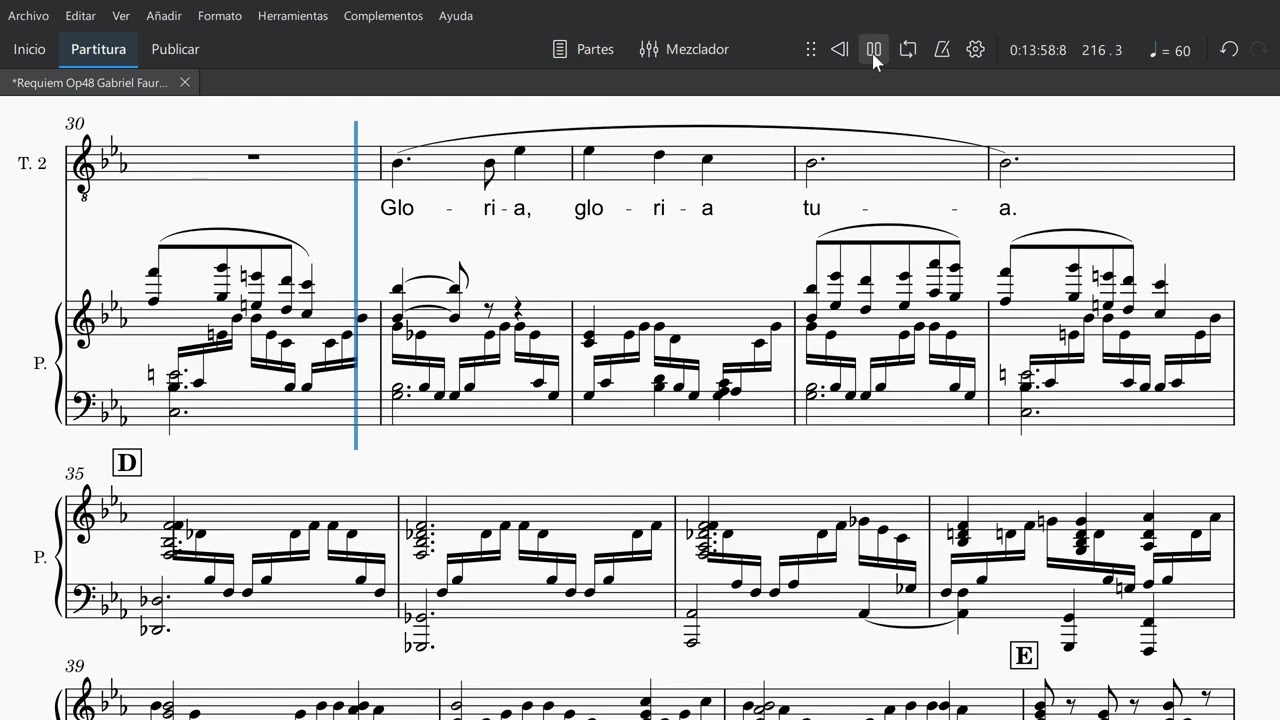Select the lyric syllable "Glo" in tenor part
The height and width of the screenshot is (720, 1280).
(x=397, y=208)
